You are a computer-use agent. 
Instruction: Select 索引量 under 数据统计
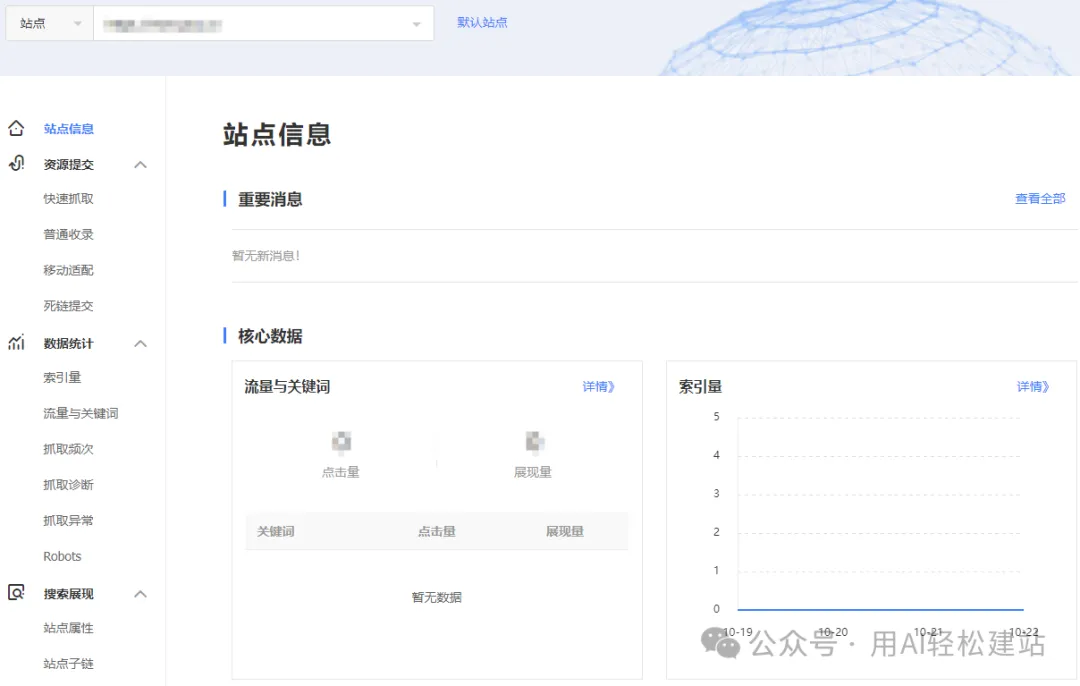coord(64,377)
